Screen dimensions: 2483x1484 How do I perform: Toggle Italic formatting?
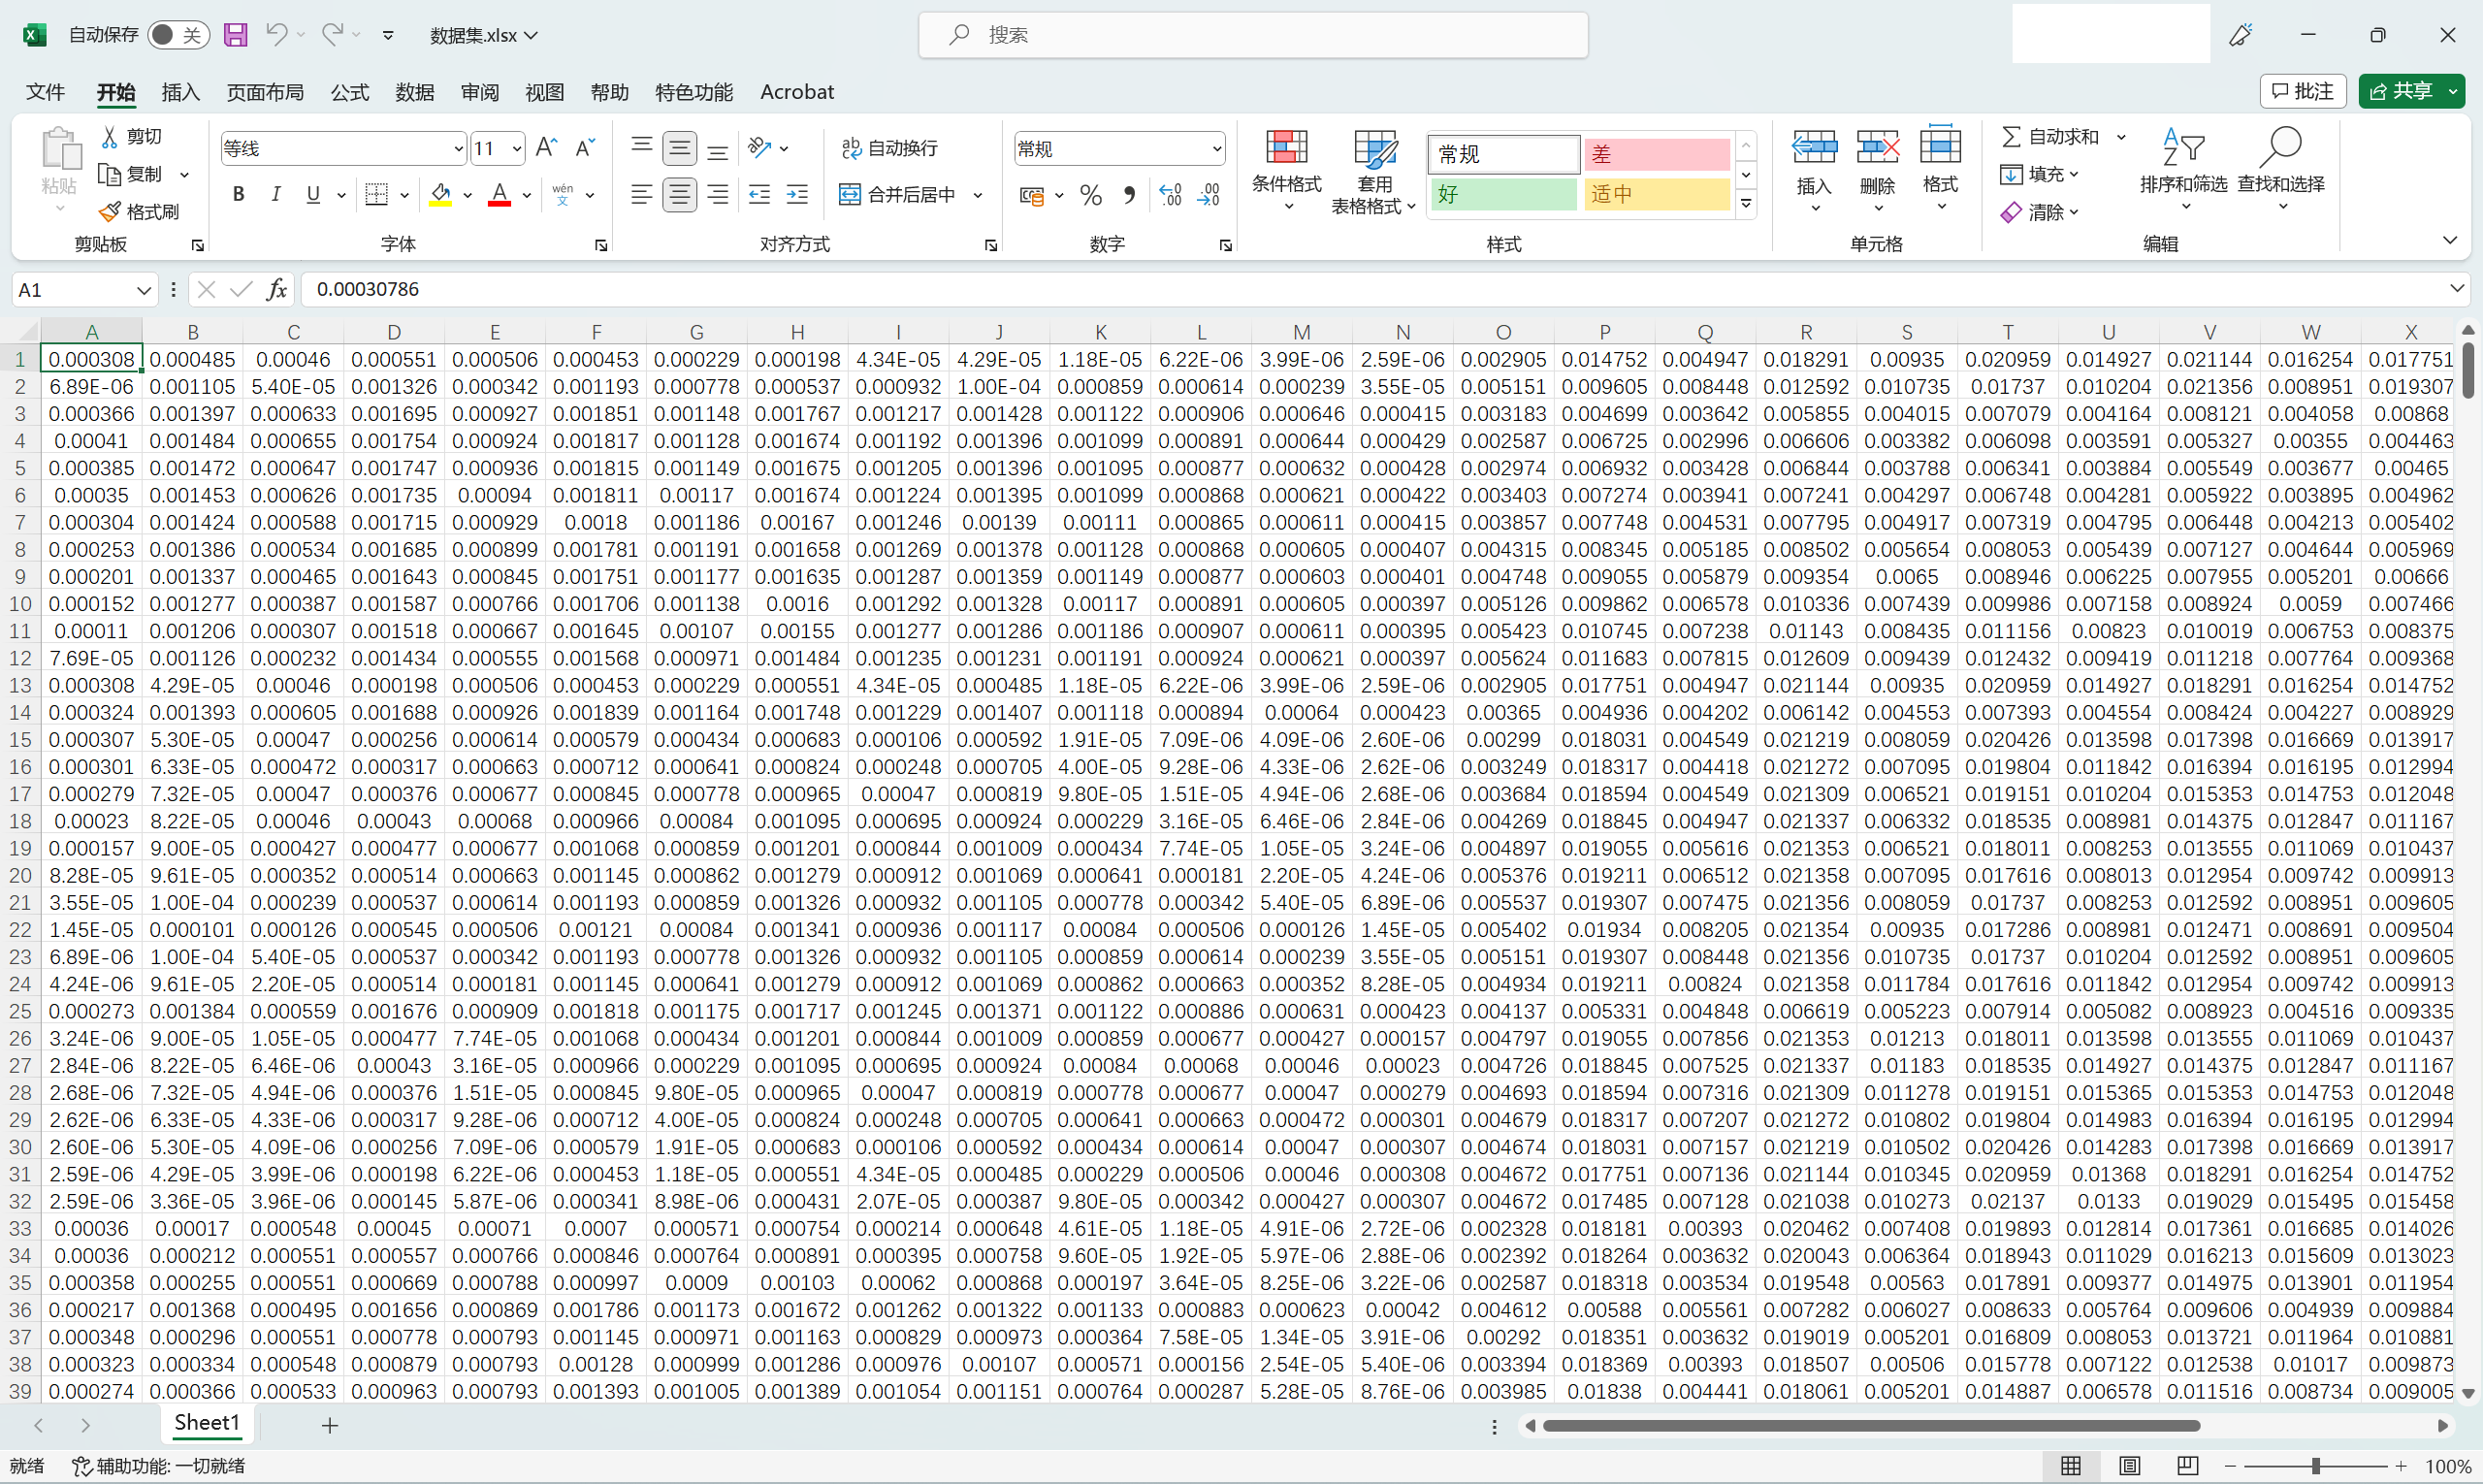point(275,194)
